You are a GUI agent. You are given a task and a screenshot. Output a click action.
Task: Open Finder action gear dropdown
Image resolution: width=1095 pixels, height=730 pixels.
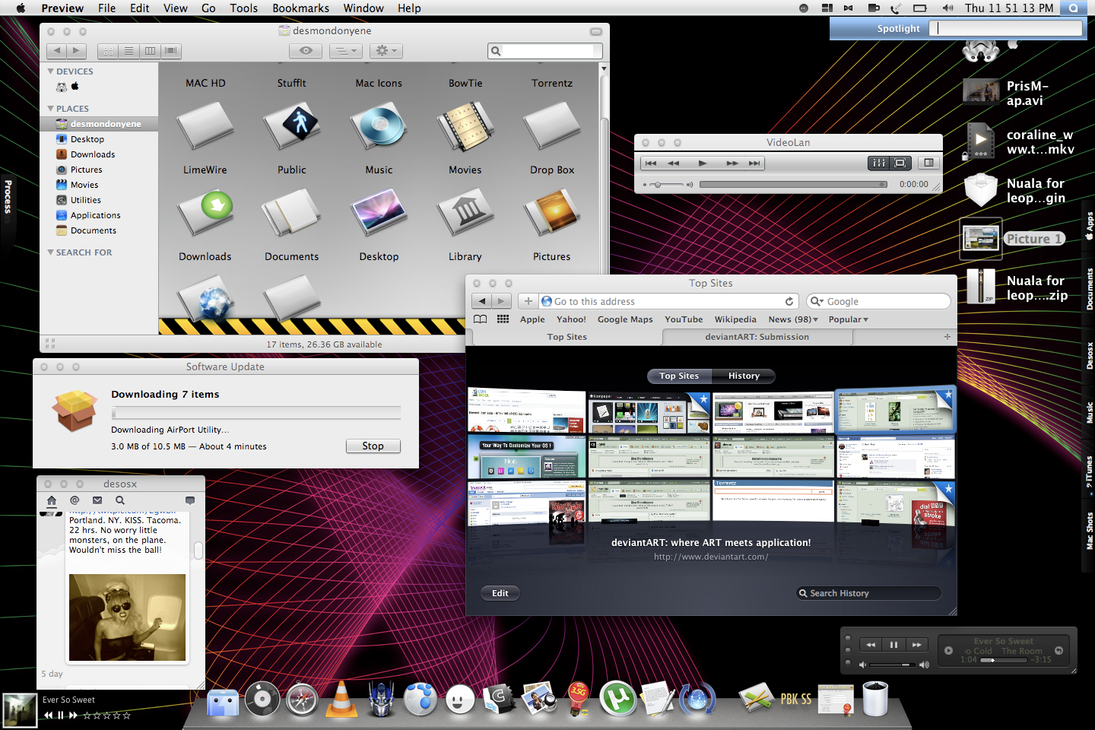point(386,51)
